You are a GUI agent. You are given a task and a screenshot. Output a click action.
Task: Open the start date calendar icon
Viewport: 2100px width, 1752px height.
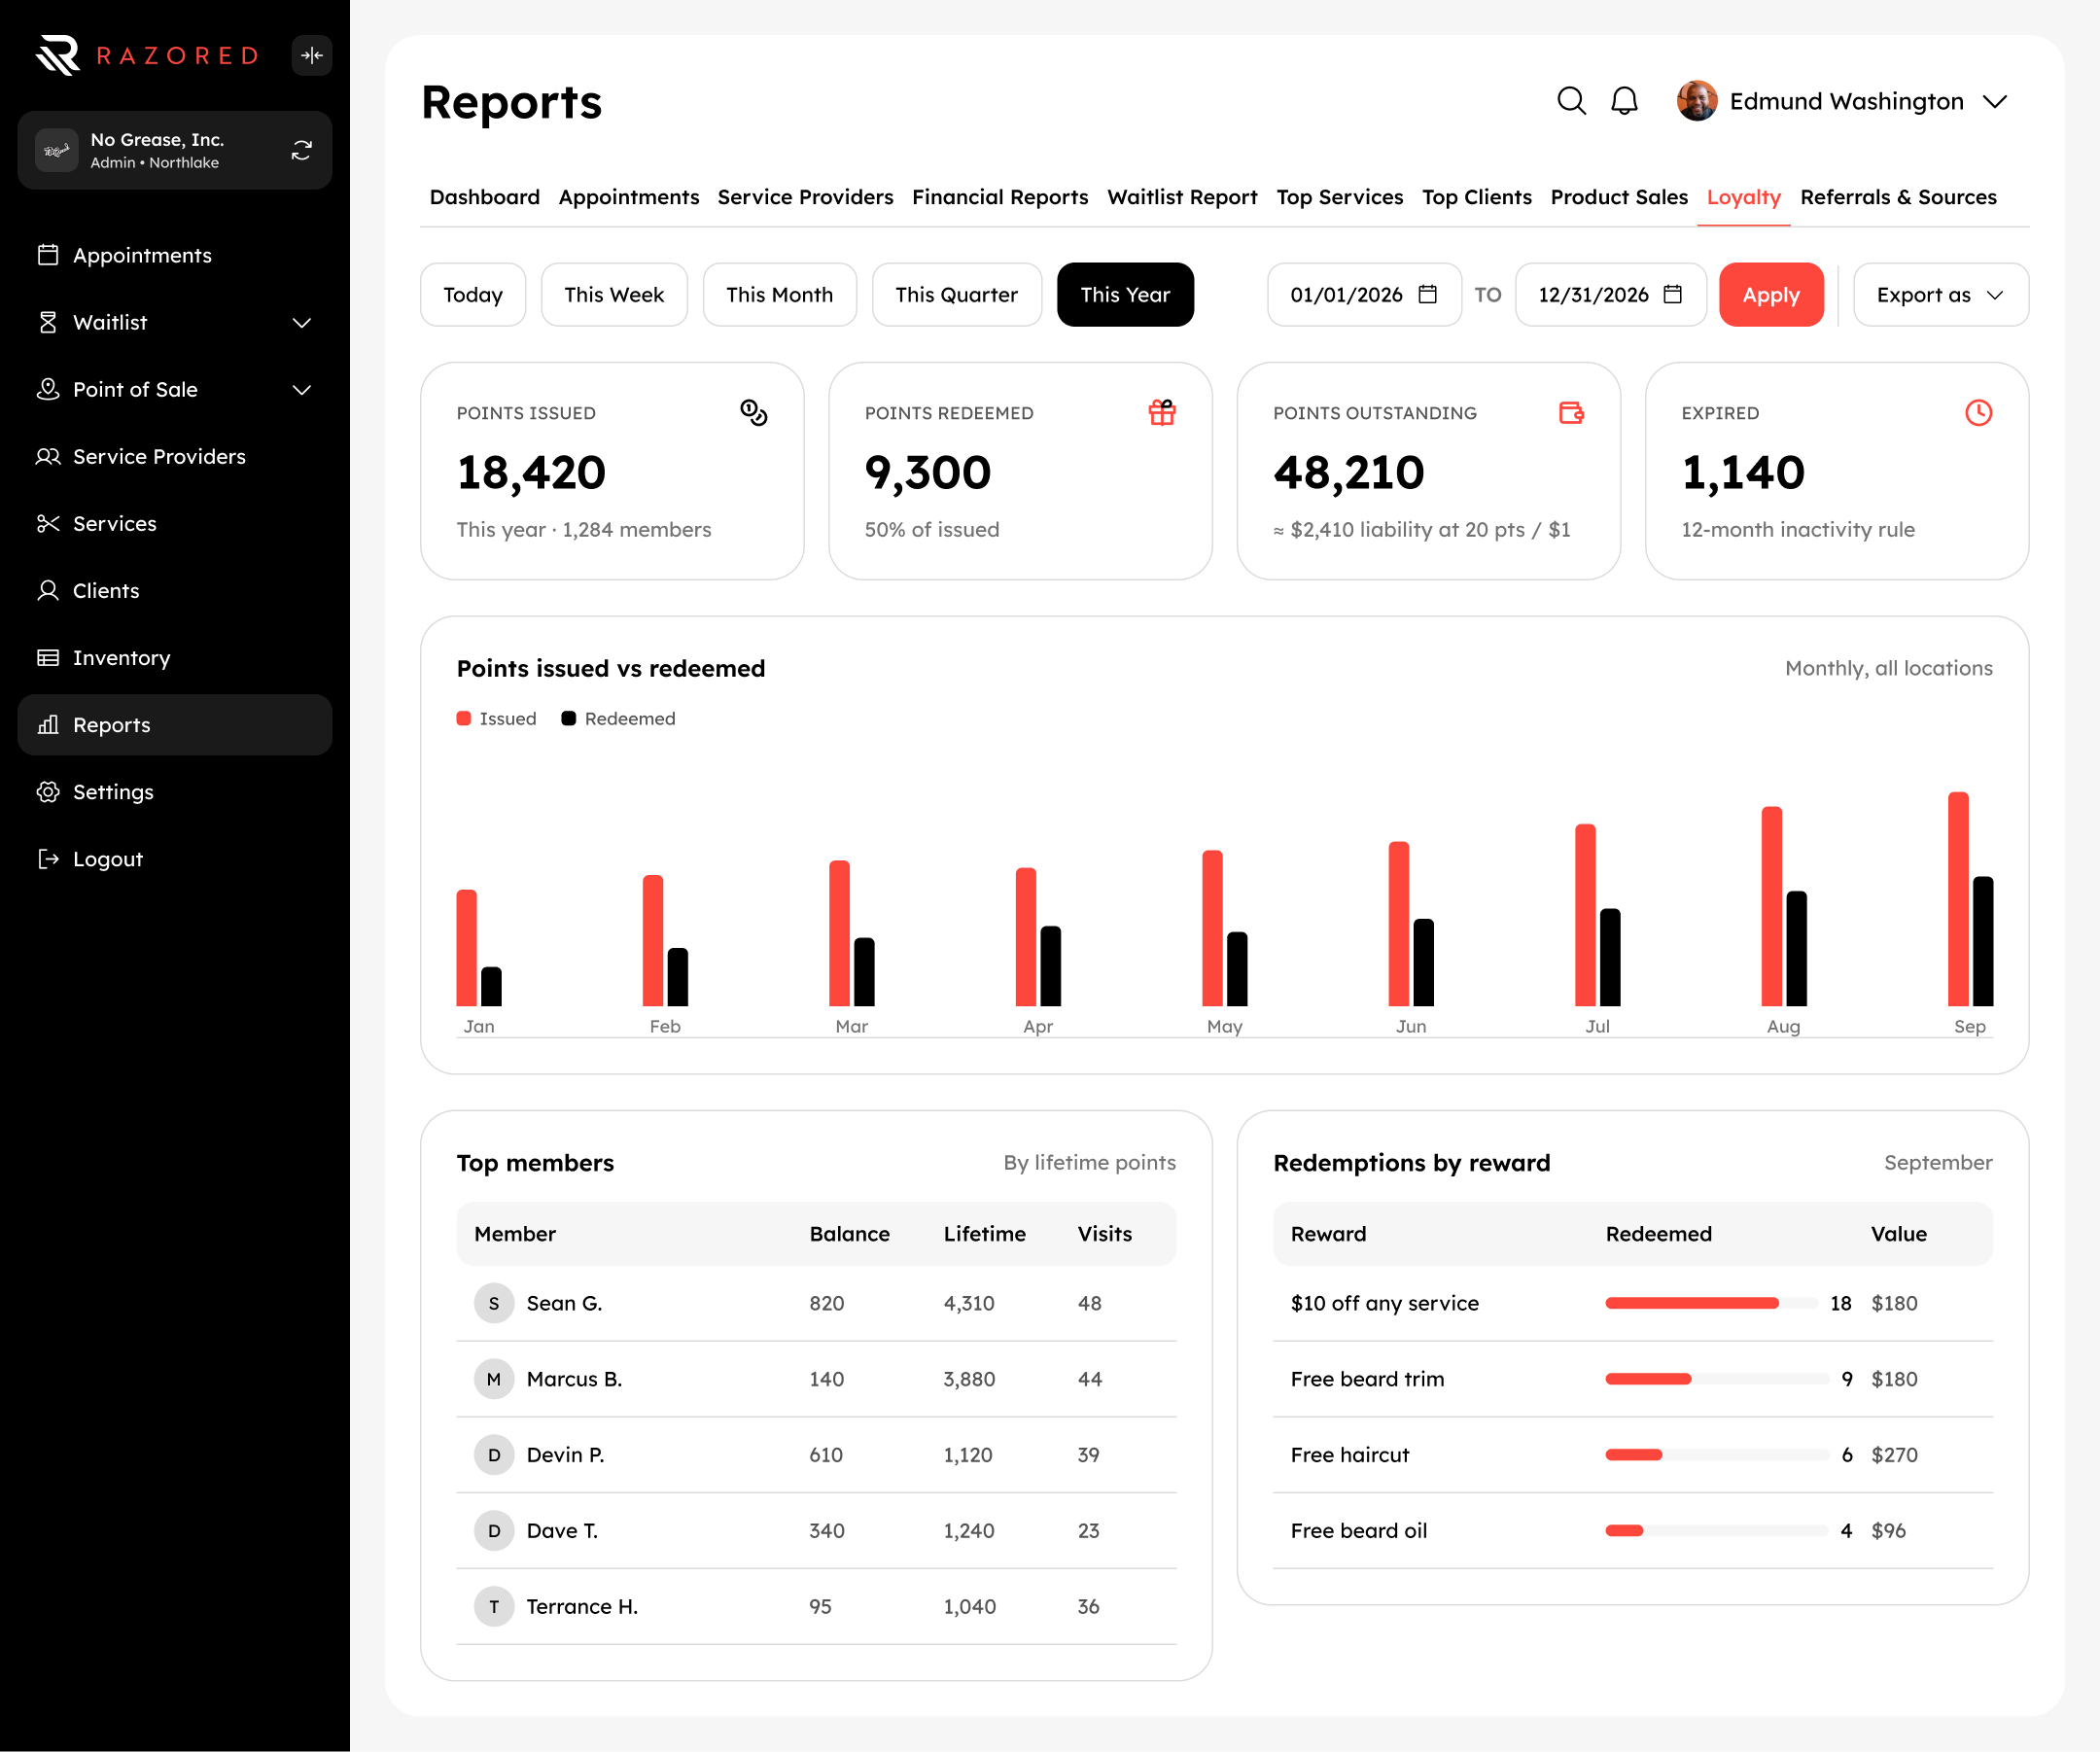[x=1427, y=294]
